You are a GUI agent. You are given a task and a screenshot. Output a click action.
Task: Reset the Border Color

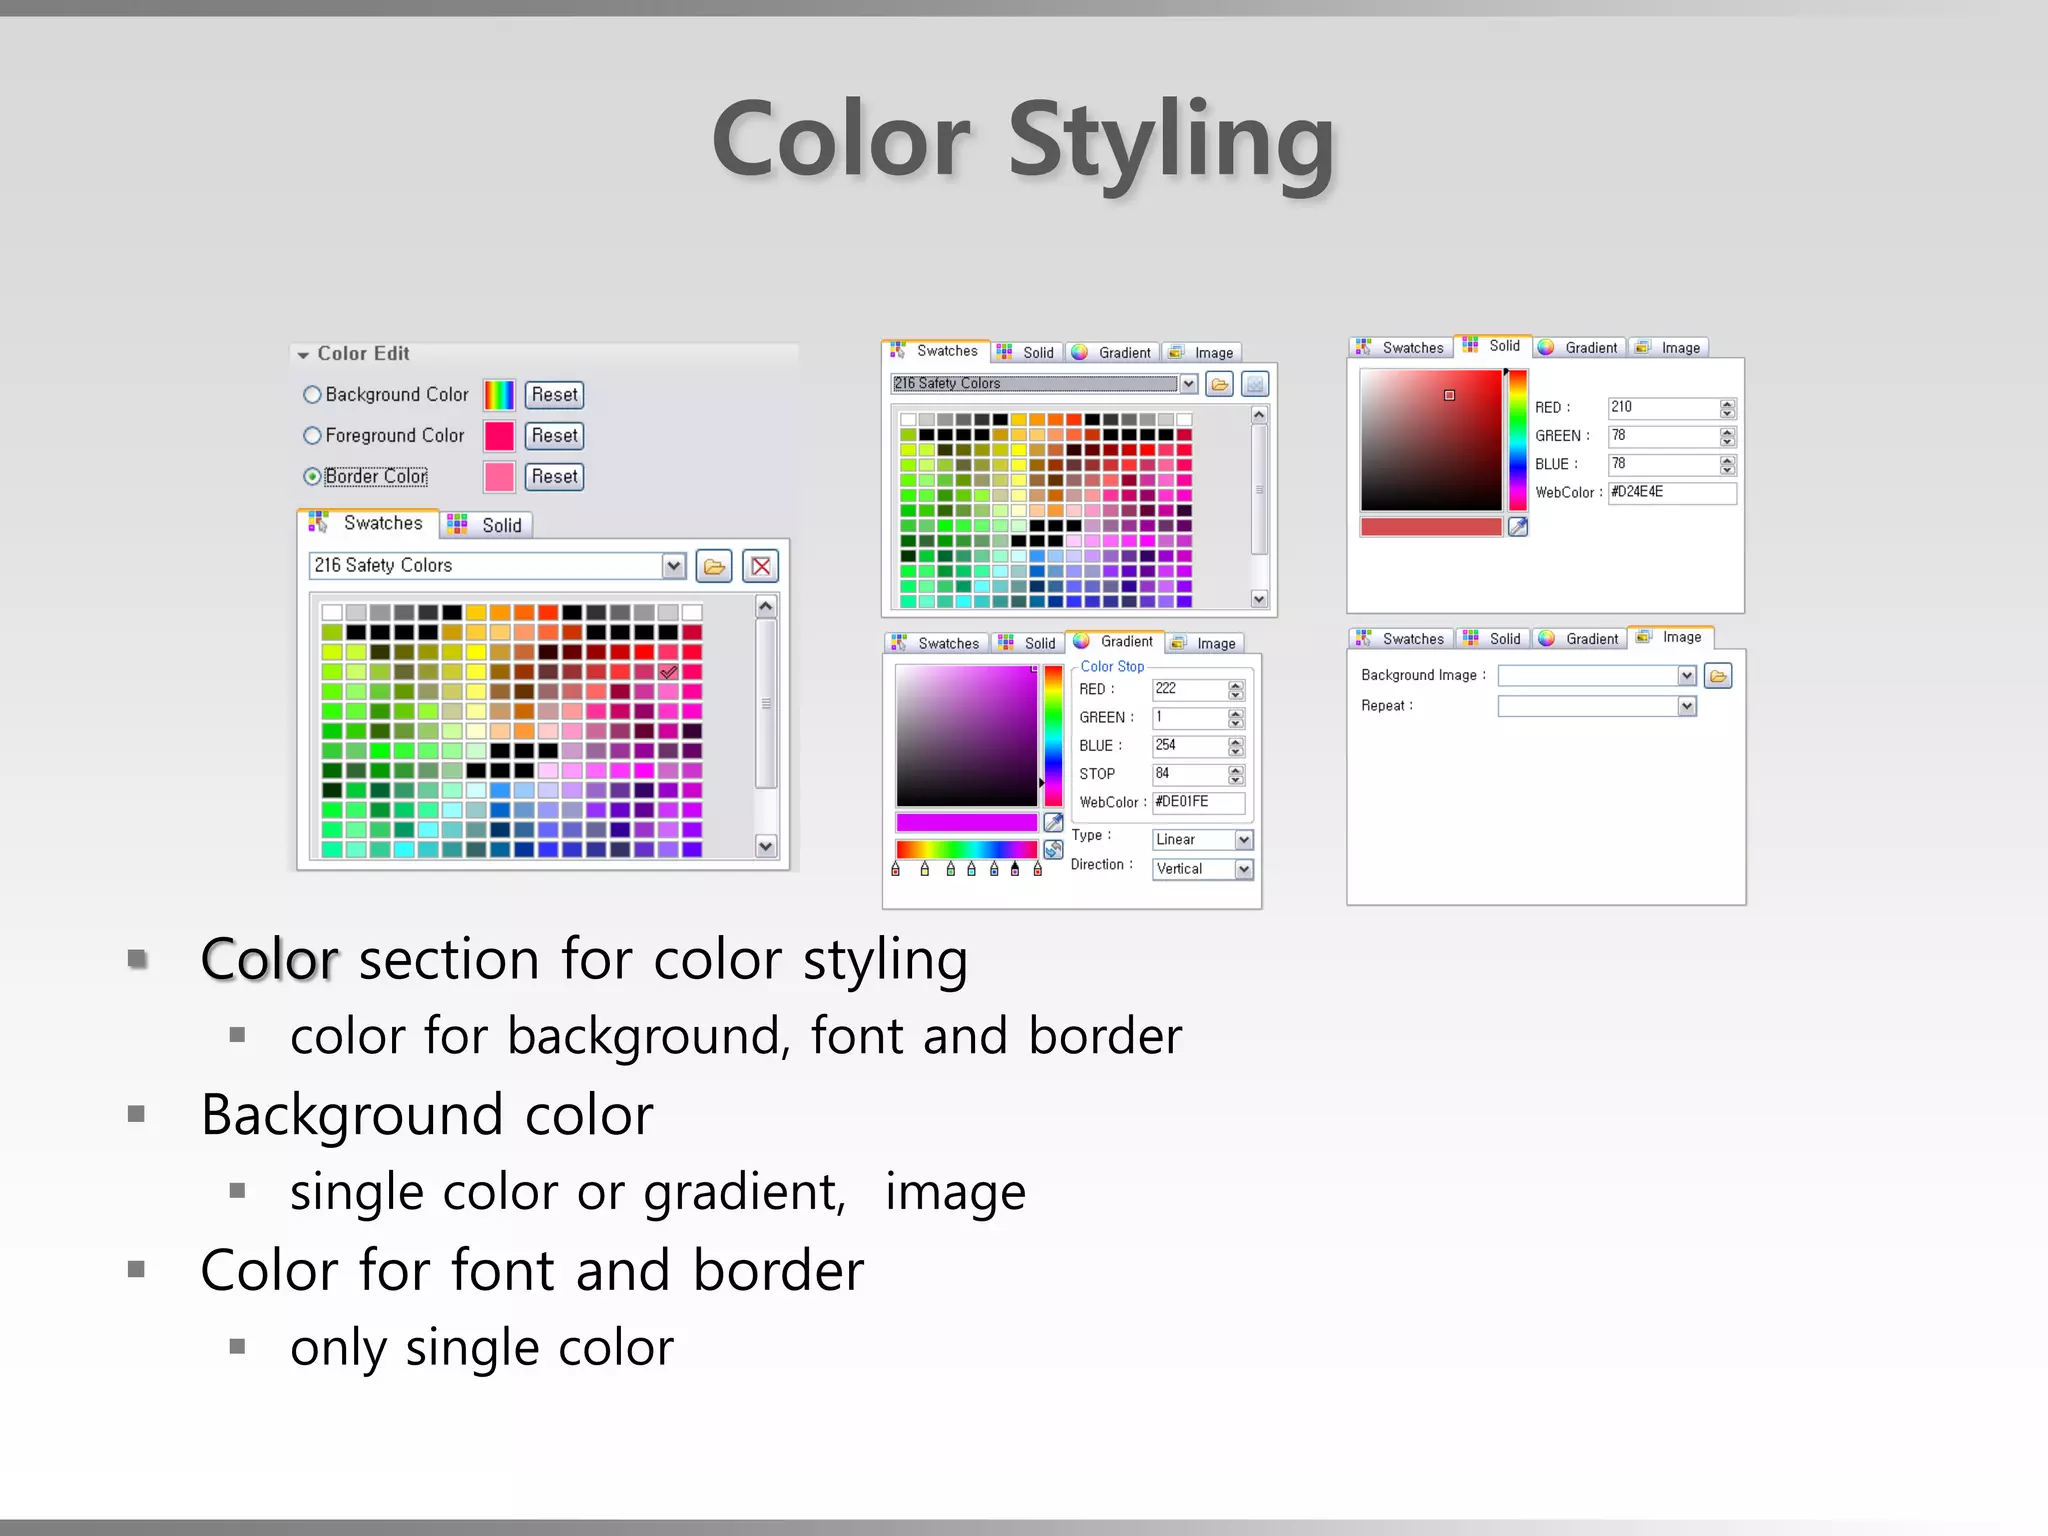click(554, 477)
